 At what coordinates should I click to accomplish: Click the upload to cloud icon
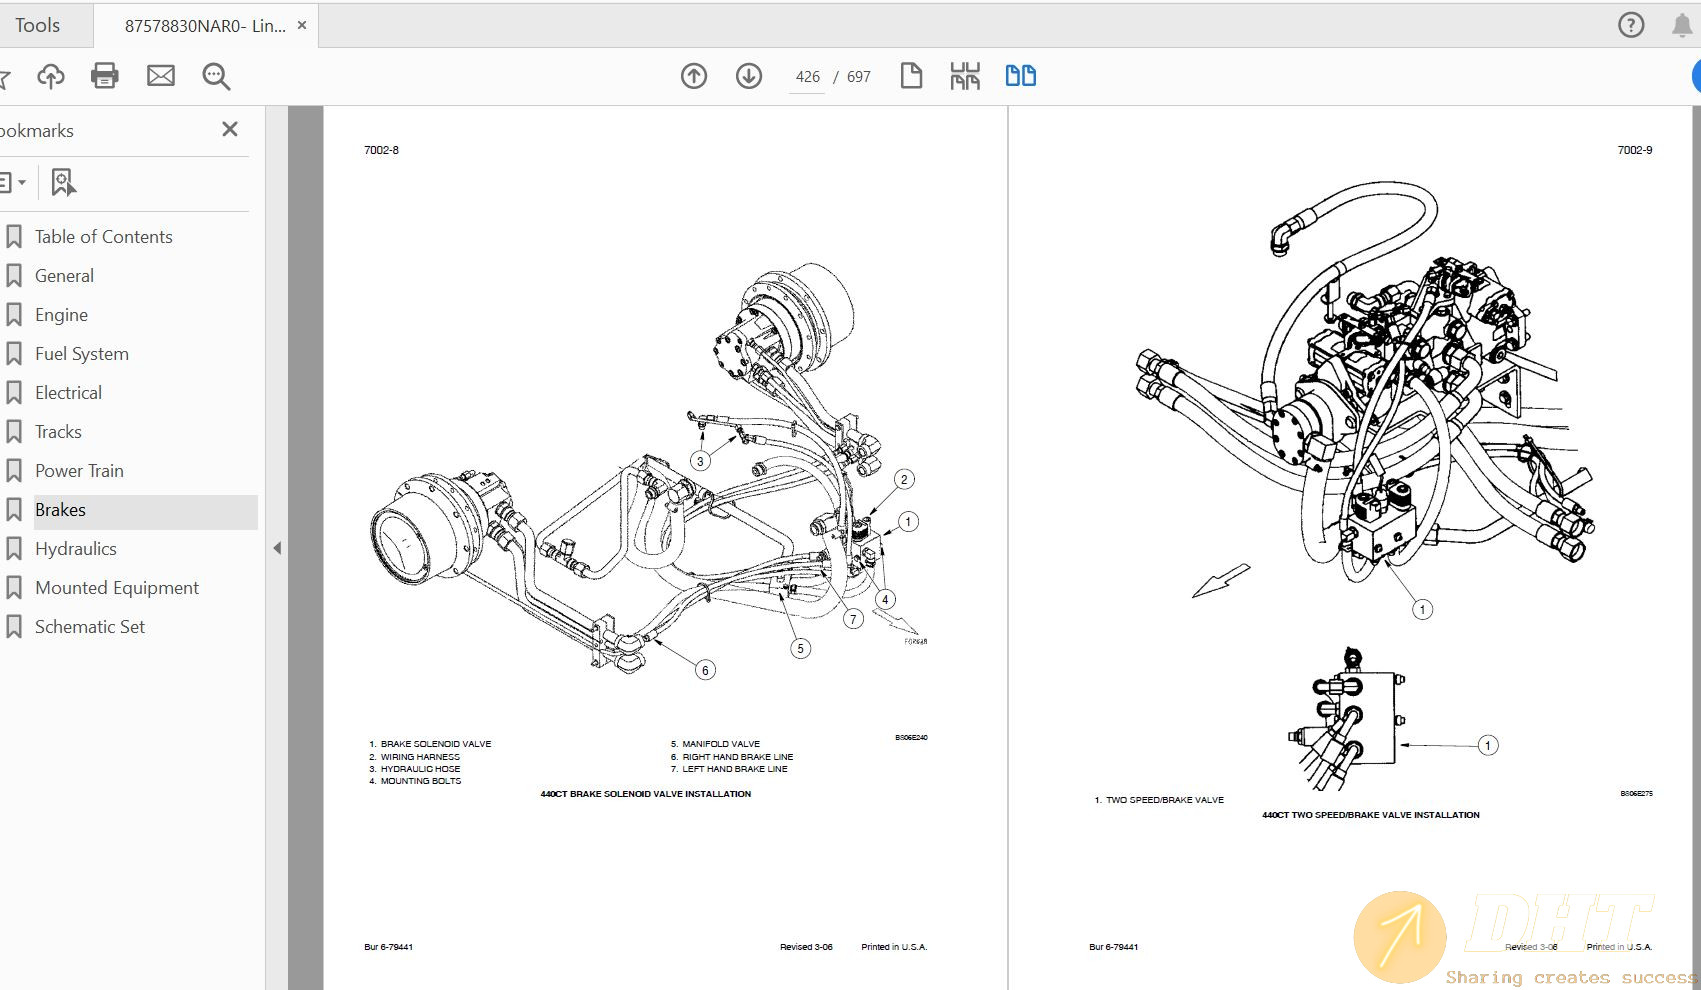50,76
